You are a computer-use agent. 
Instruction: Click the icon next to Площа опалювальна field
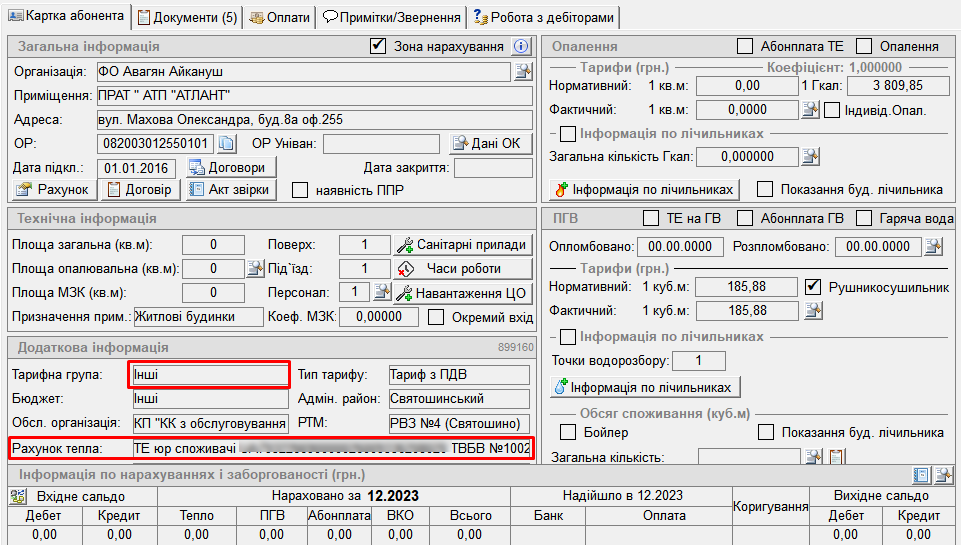coord(254,268)
